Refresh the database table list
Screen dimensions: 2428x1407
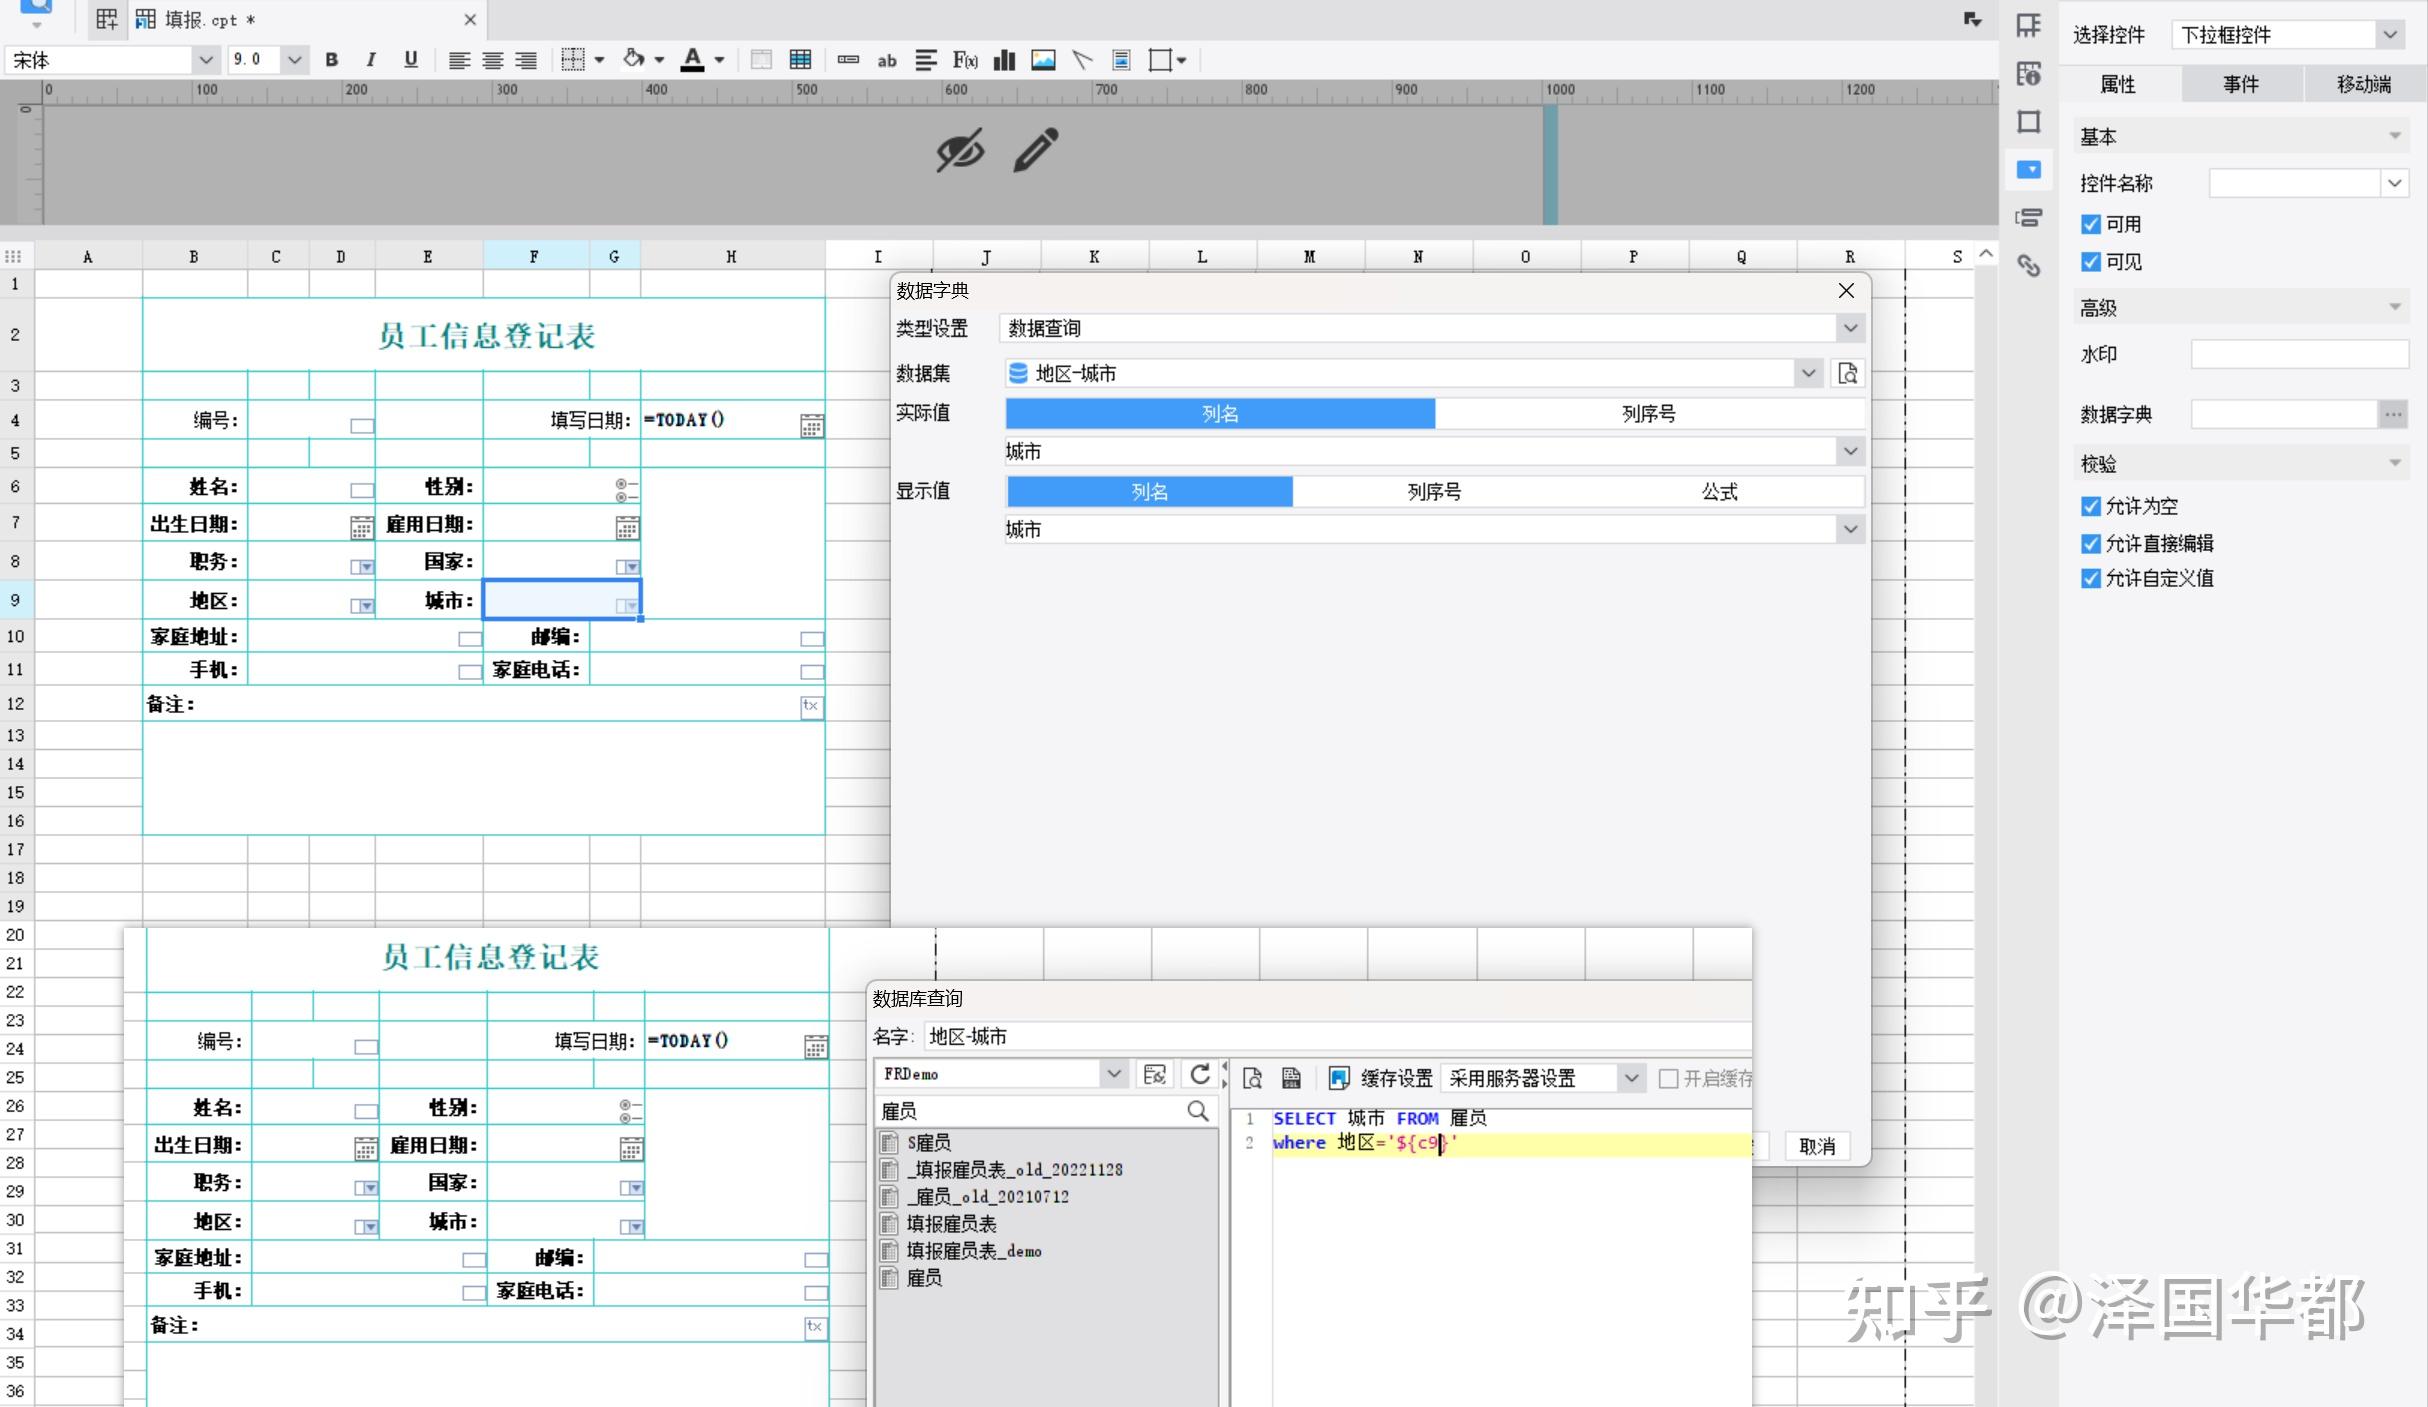point(1200,1075)
